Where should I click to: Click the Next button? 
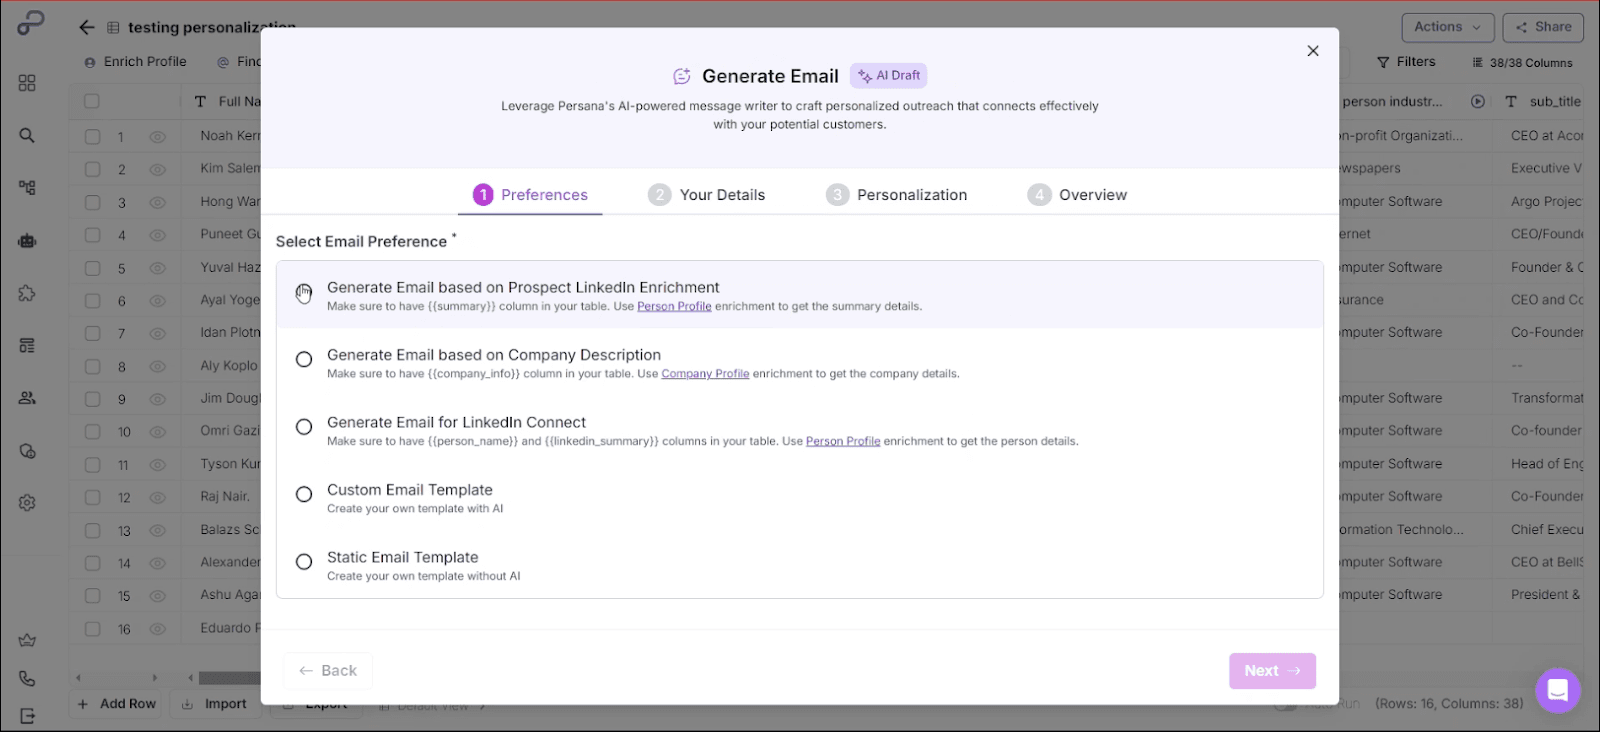(x=1272, y=671)
